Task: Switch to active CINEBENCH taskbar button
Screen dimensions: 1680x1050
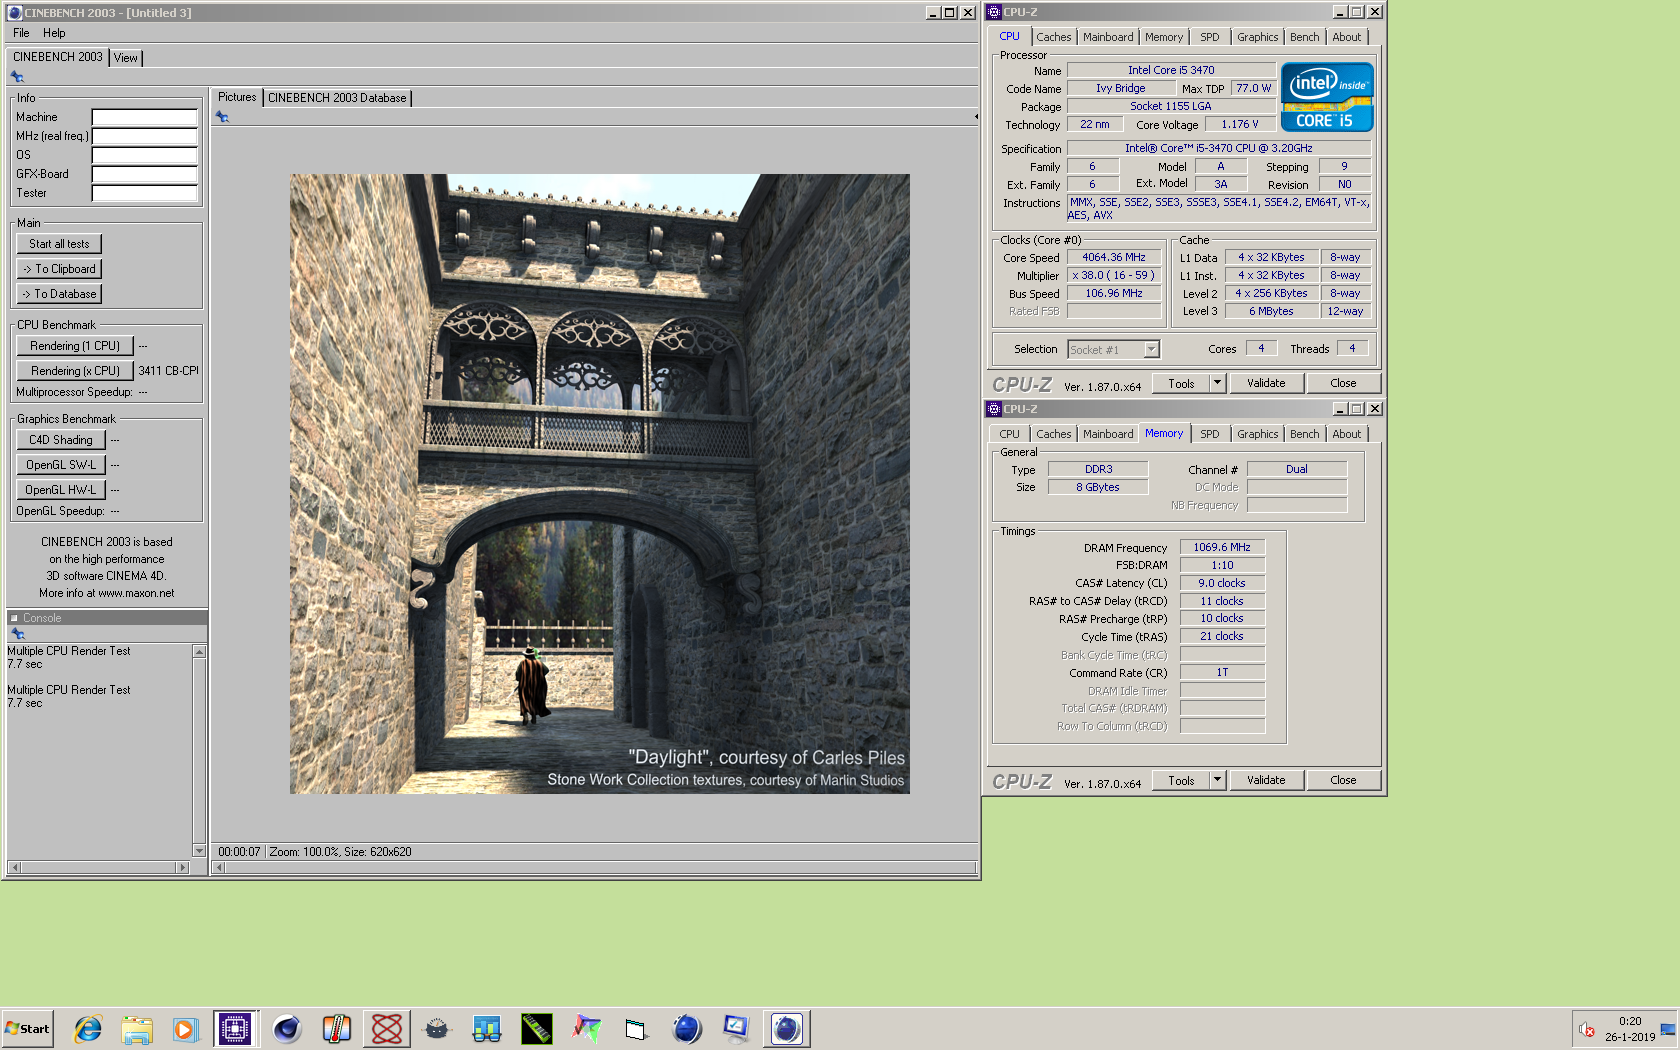Action: [787, 1028]
